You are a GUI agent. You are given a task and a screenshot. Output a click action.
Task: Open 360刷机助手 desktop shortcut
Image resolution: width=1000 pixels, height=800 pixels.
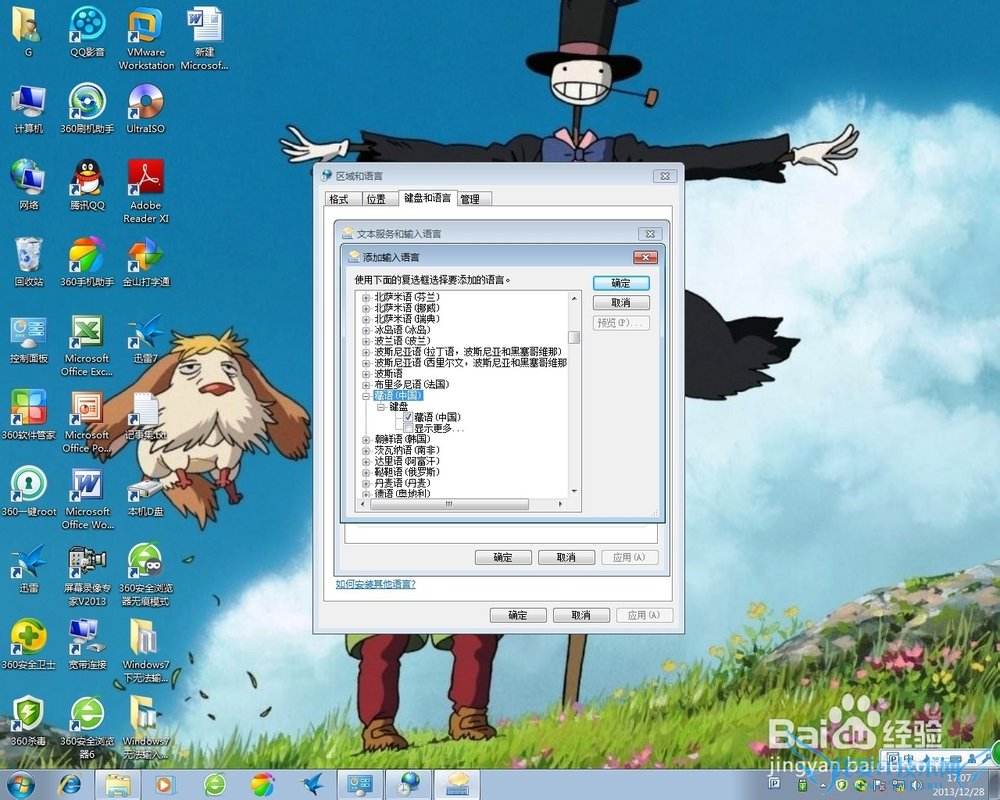coord(87,107)
